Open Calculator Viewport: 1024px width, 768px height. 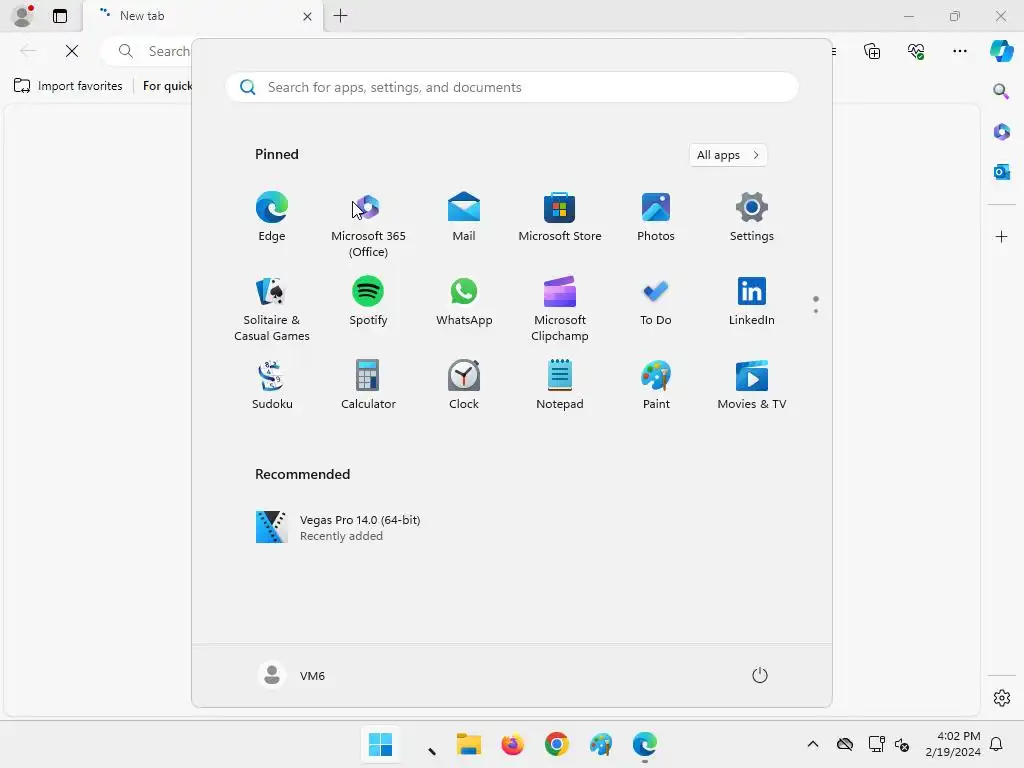click(368, 386)
